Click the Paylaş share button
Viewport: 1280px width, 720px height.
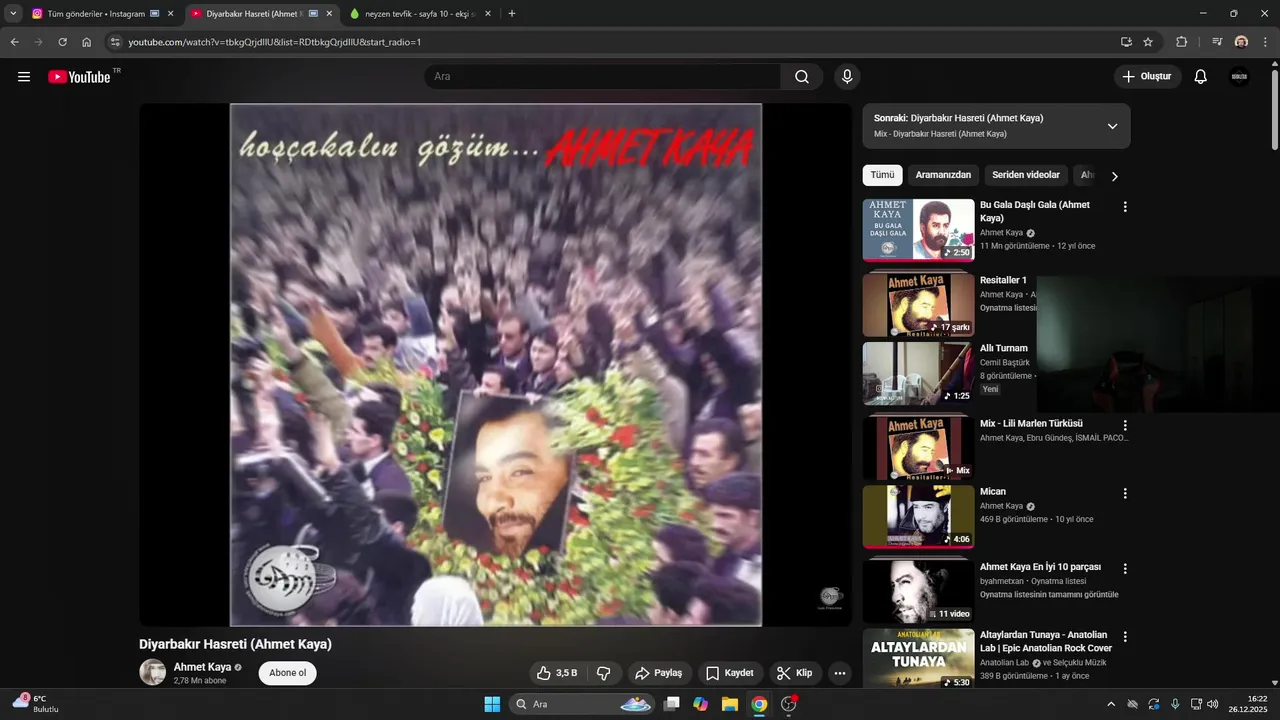(x=659, y=673)
